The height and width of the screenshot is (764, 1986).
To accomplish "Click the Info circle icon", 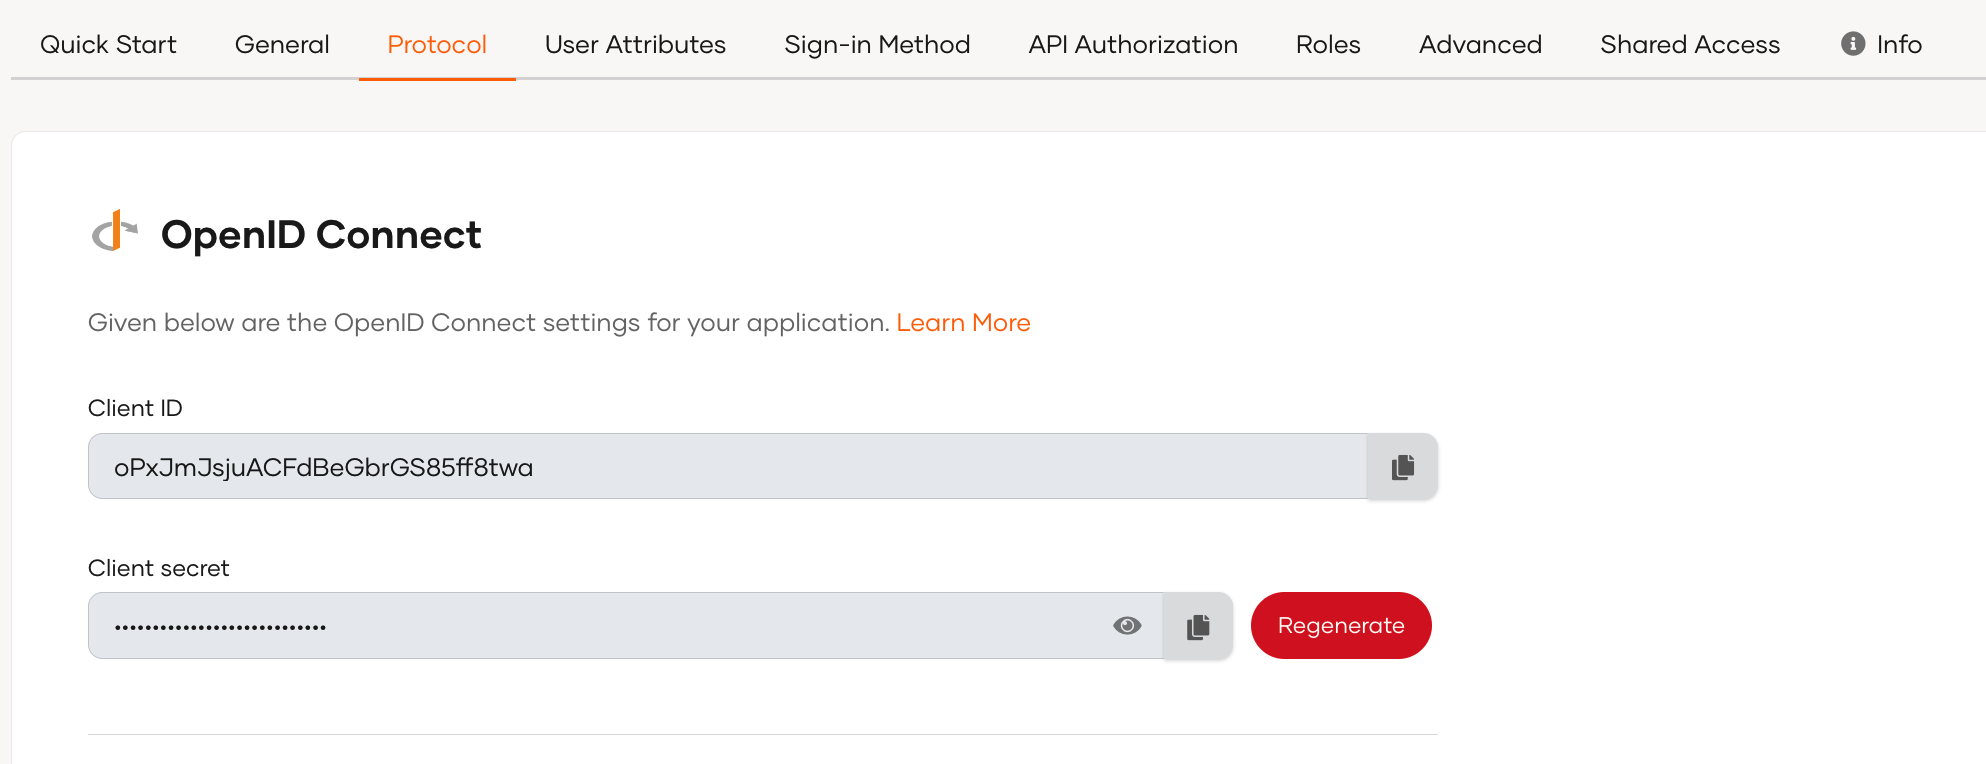I will pos(1852,44).
